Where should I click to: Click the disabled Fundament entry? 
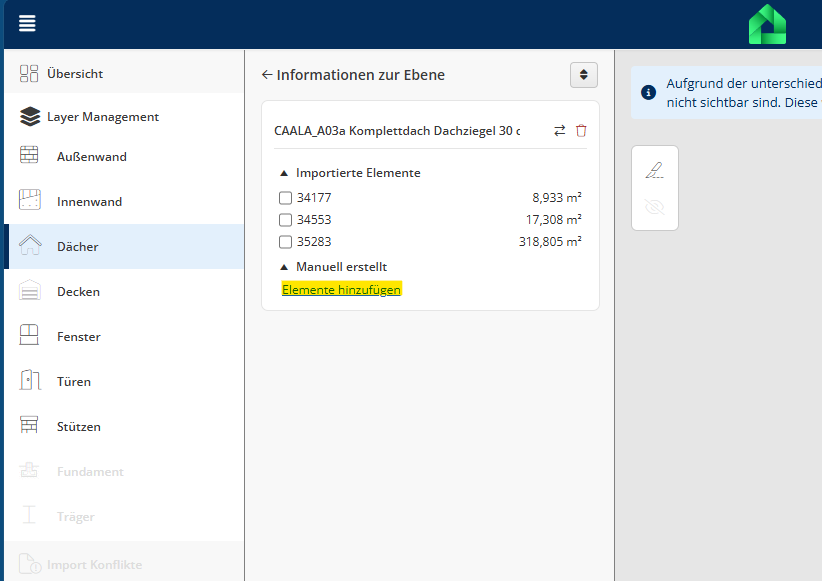(x=124, y=472)
